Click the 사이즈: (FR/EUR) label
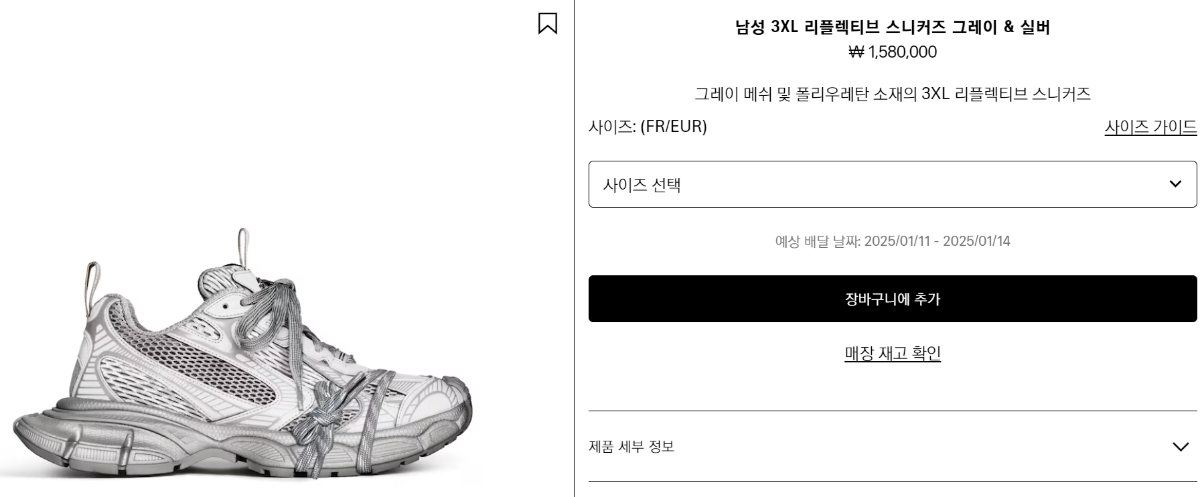The image size is (1200, 497). click(x=648, y=127)
